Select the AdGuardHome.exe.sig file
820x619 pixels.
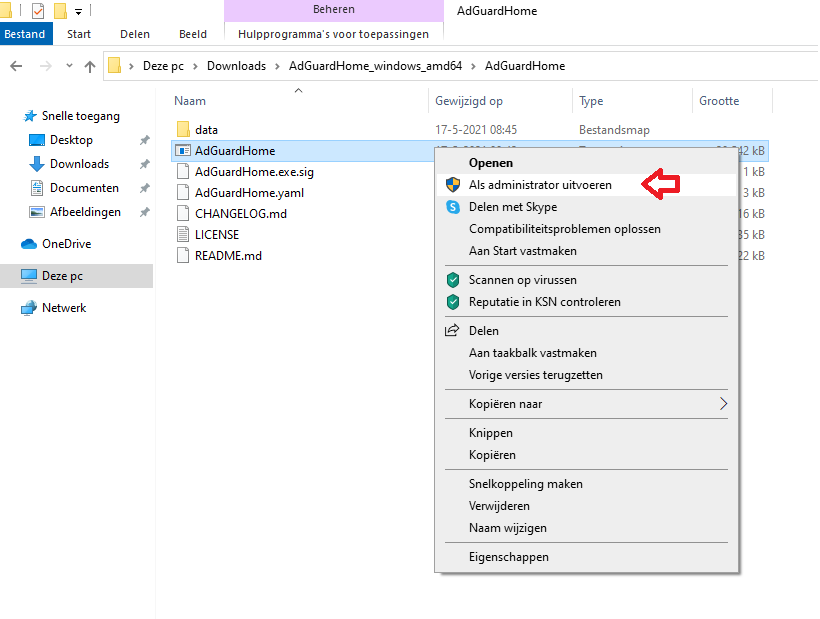pyautogui.click(x=254, y=172)
